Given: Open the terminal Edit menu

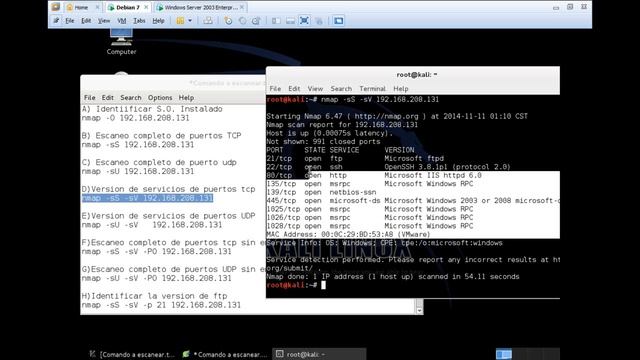Looking at the screenshot, I should 294,89.
